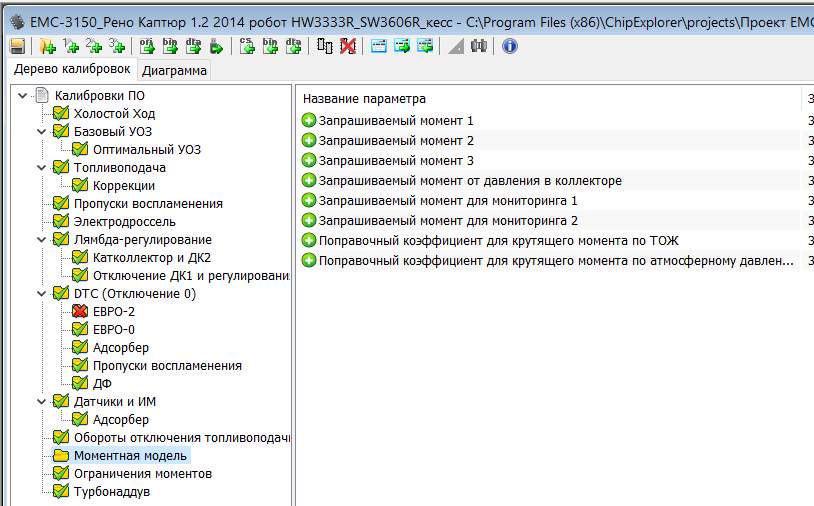Collapse the Базовый УОЗ tree node

42,132
